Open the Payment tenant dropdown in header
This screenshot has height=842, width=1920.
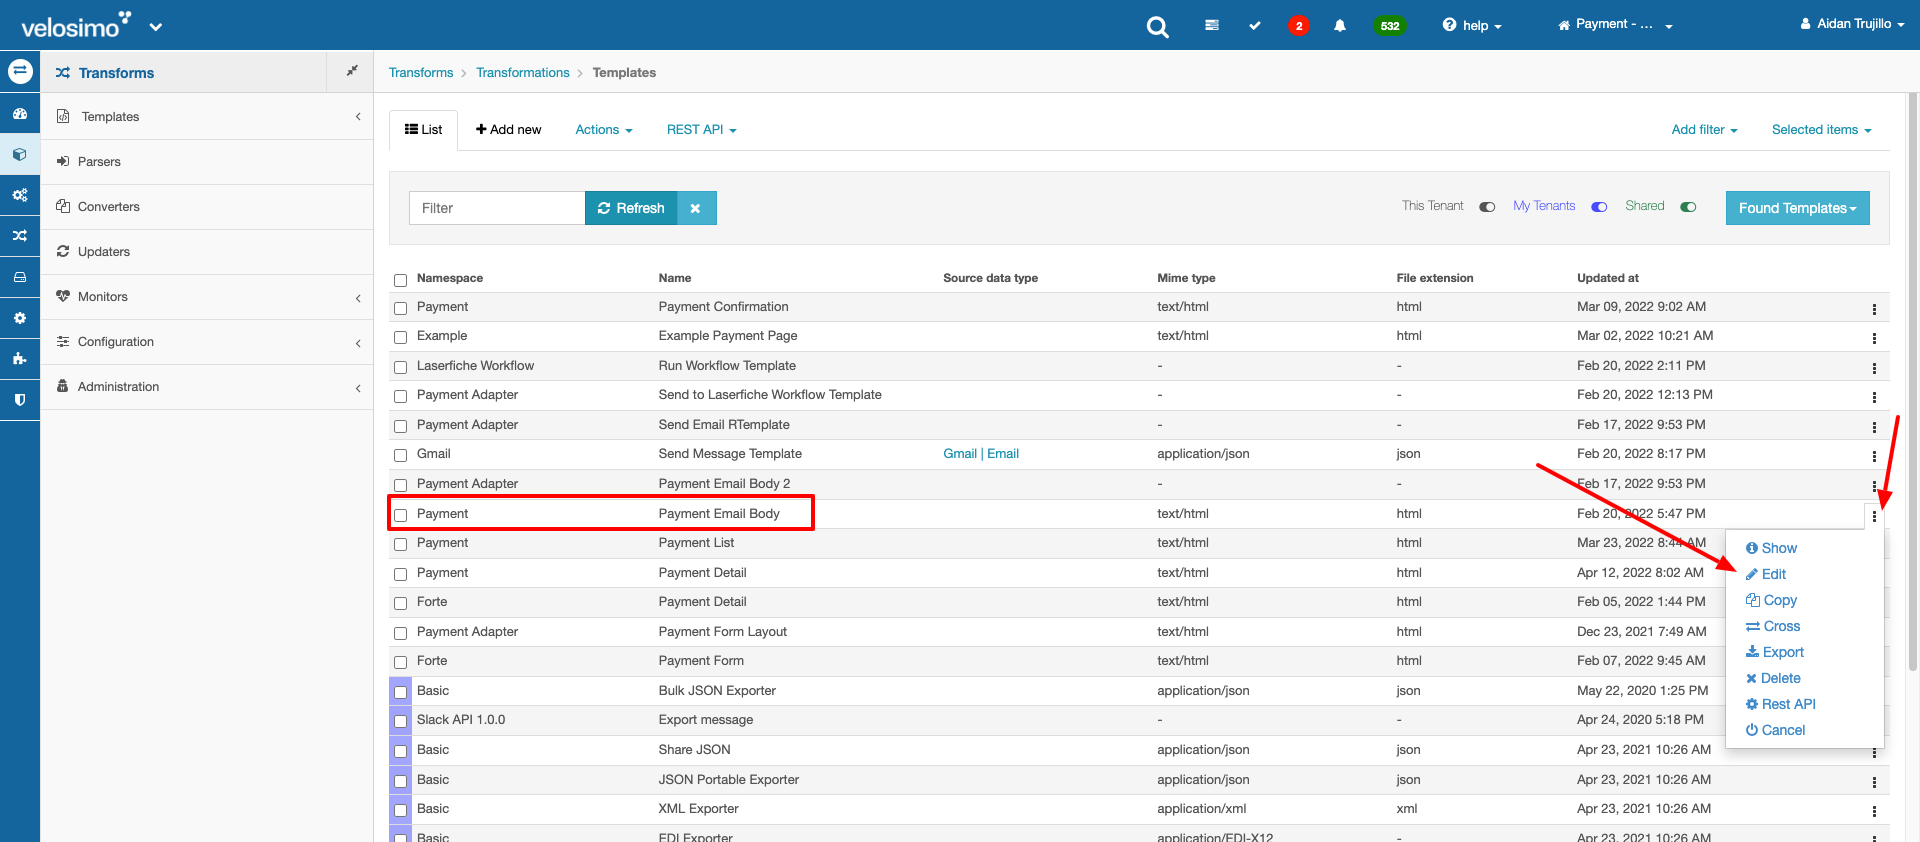[1615, 25]
